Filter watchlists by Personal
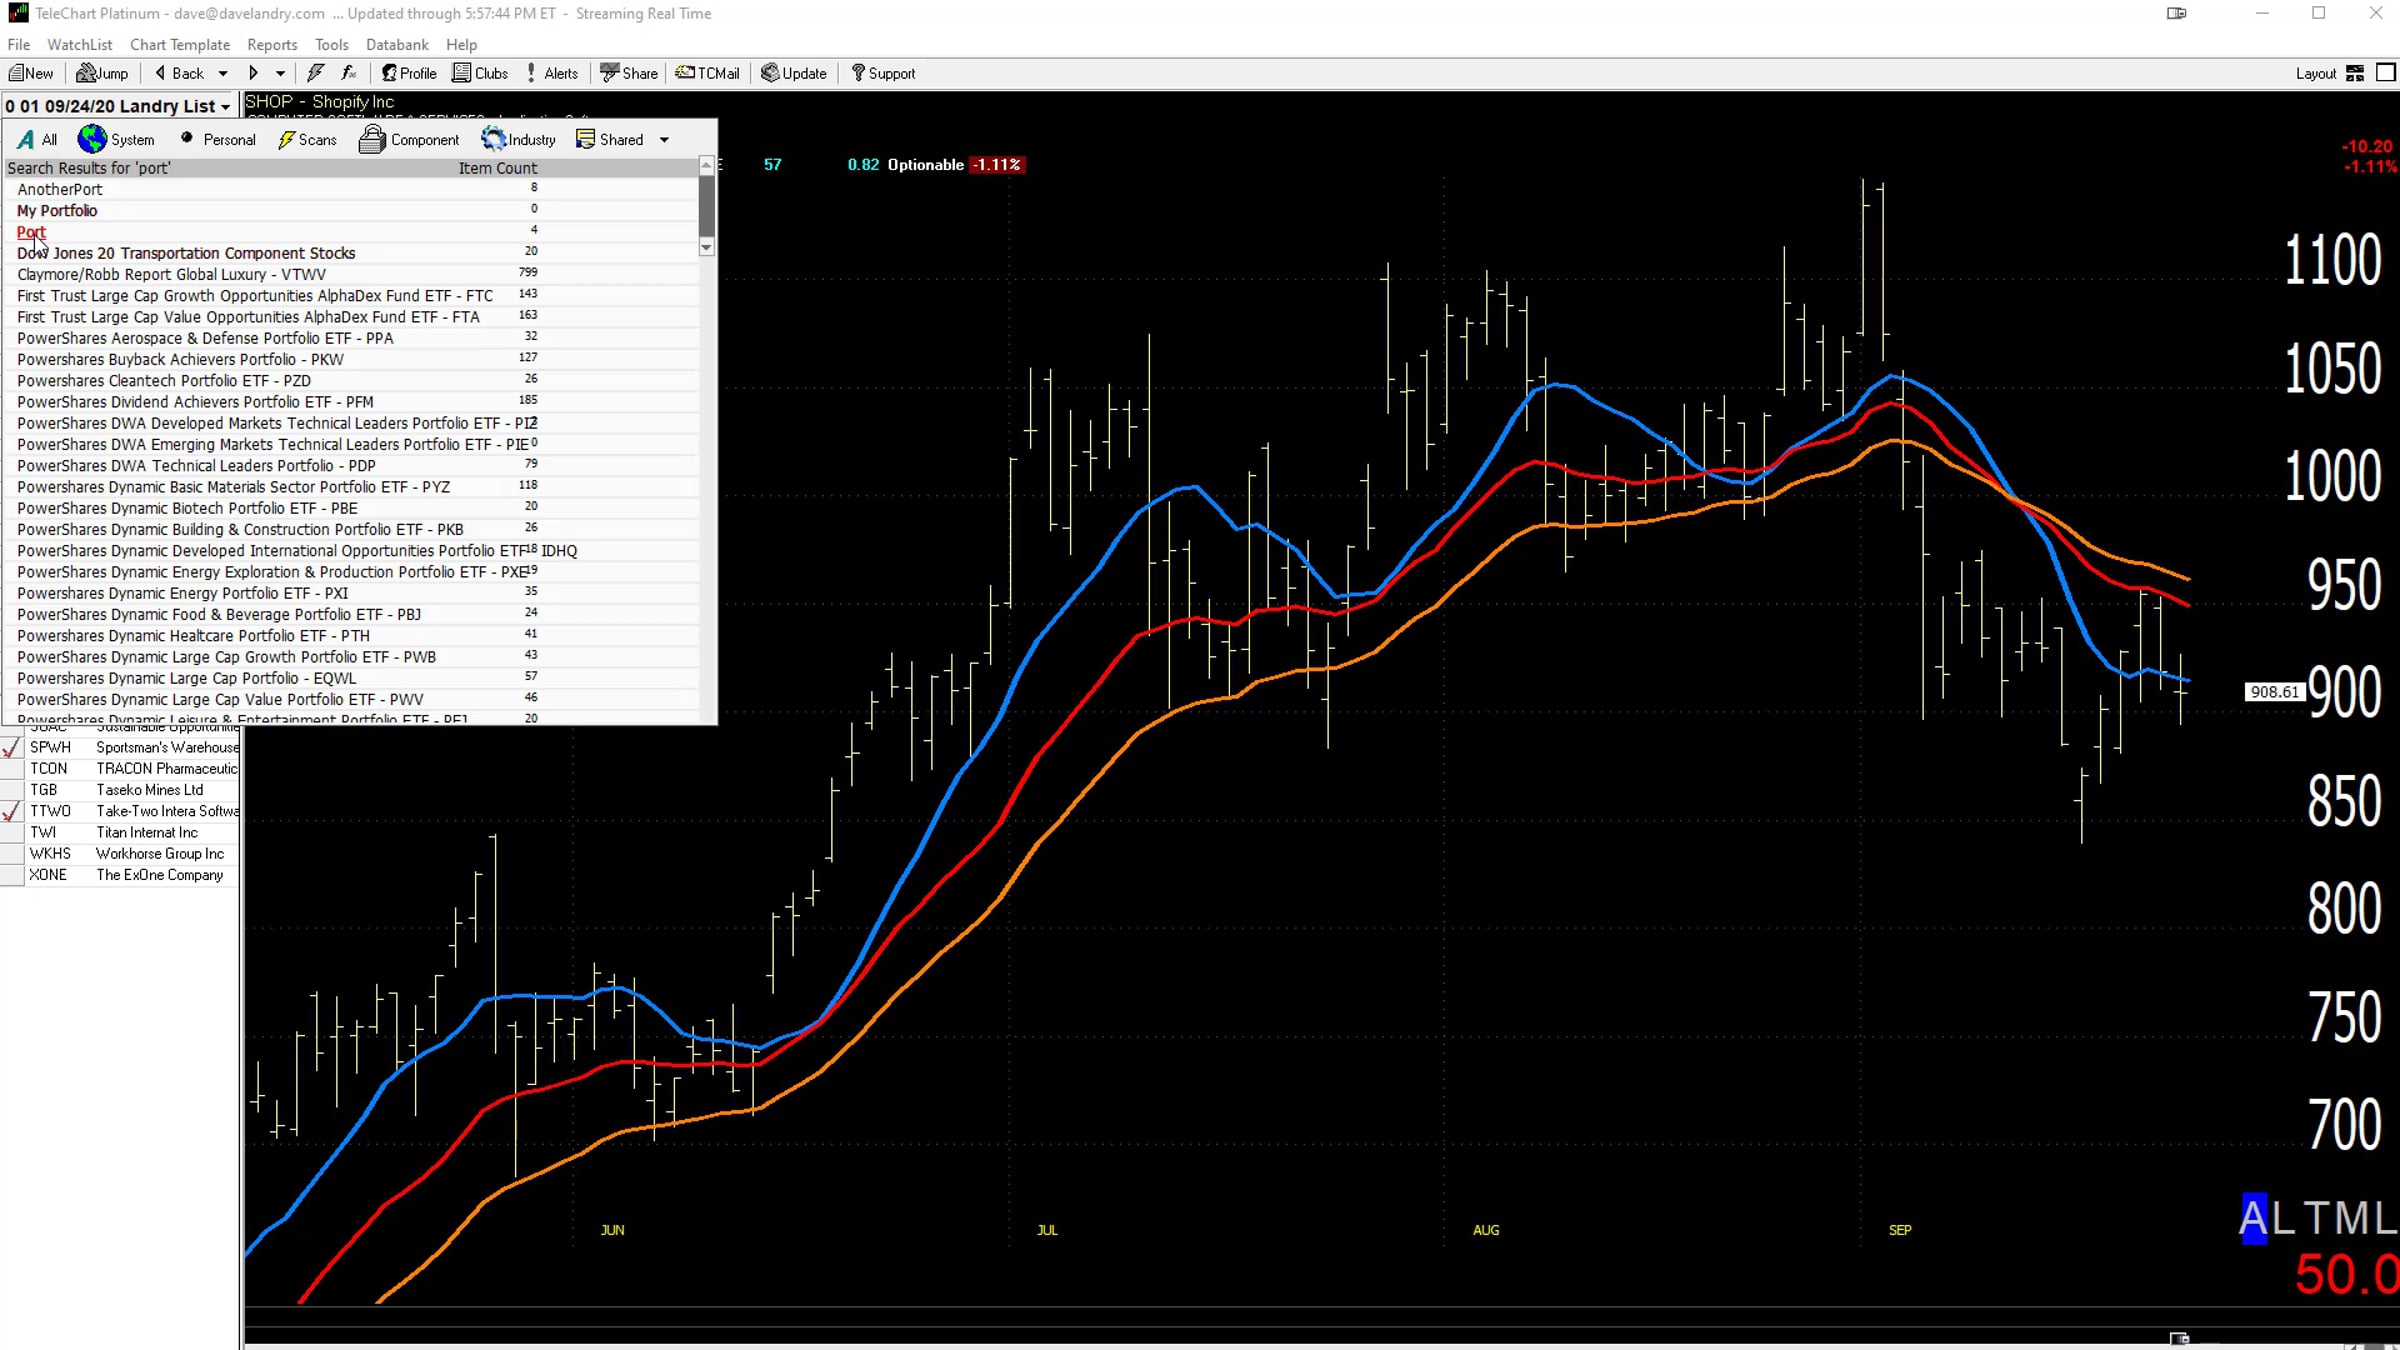 point(217,140)
